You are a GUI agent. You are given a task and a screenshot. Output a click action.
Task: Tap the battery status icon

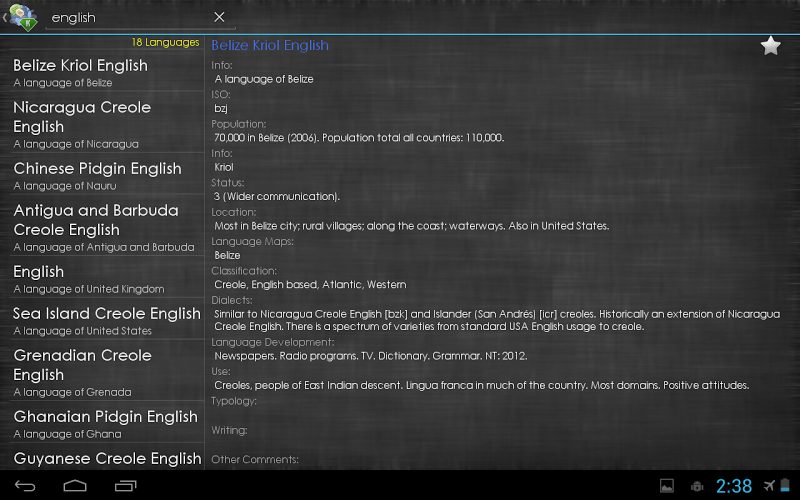pyautogui.click(x=785, y=485)
